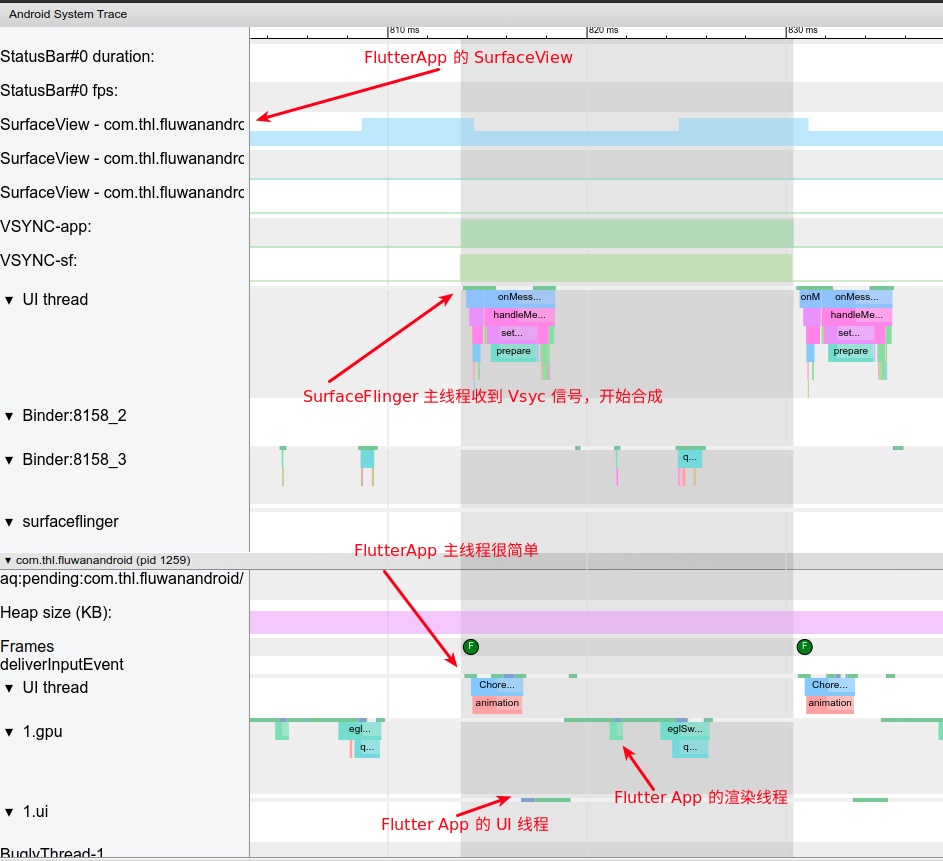Screen dimensions: 943x861
Task: Select the green prepare slice before 820 ms
Action: coord(515,352)
